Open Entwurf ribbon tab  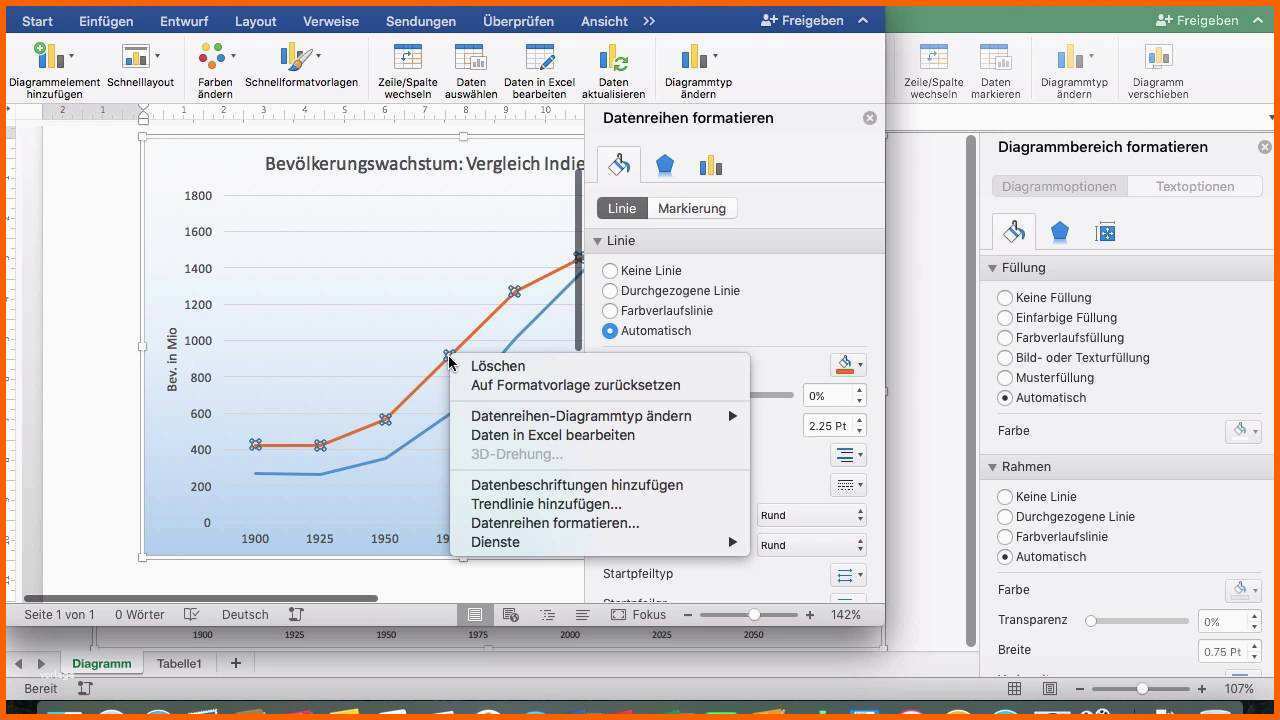click(x=185, y=21)
